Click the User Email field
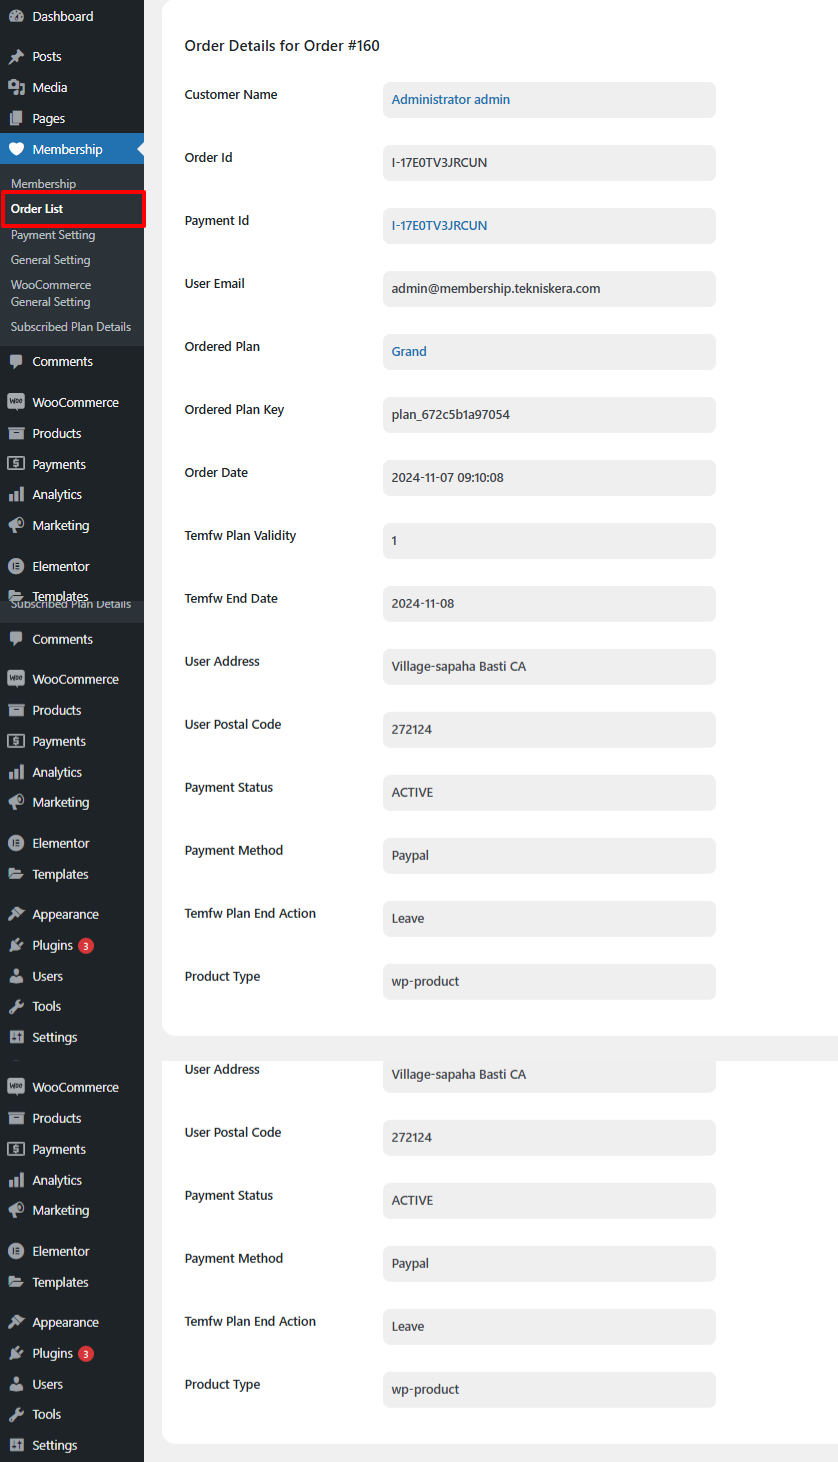This screenshot has height=1462, width=838. click(548, 289)
